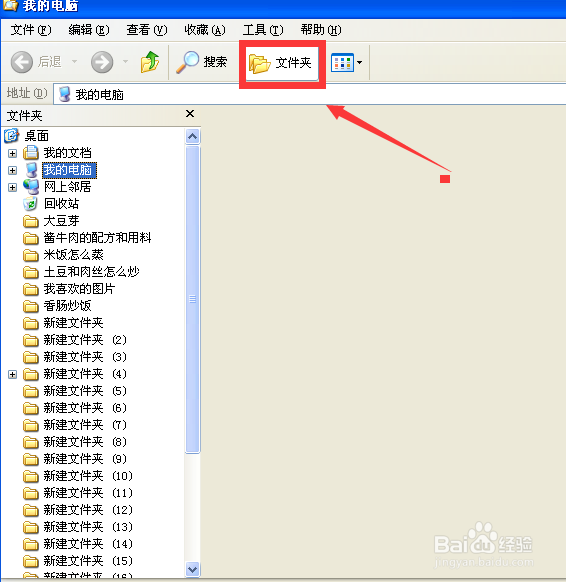This screenshot has height=582, width=566.
Task: Click the 我的文档 folder icon
Action: (x=31, y=153)
